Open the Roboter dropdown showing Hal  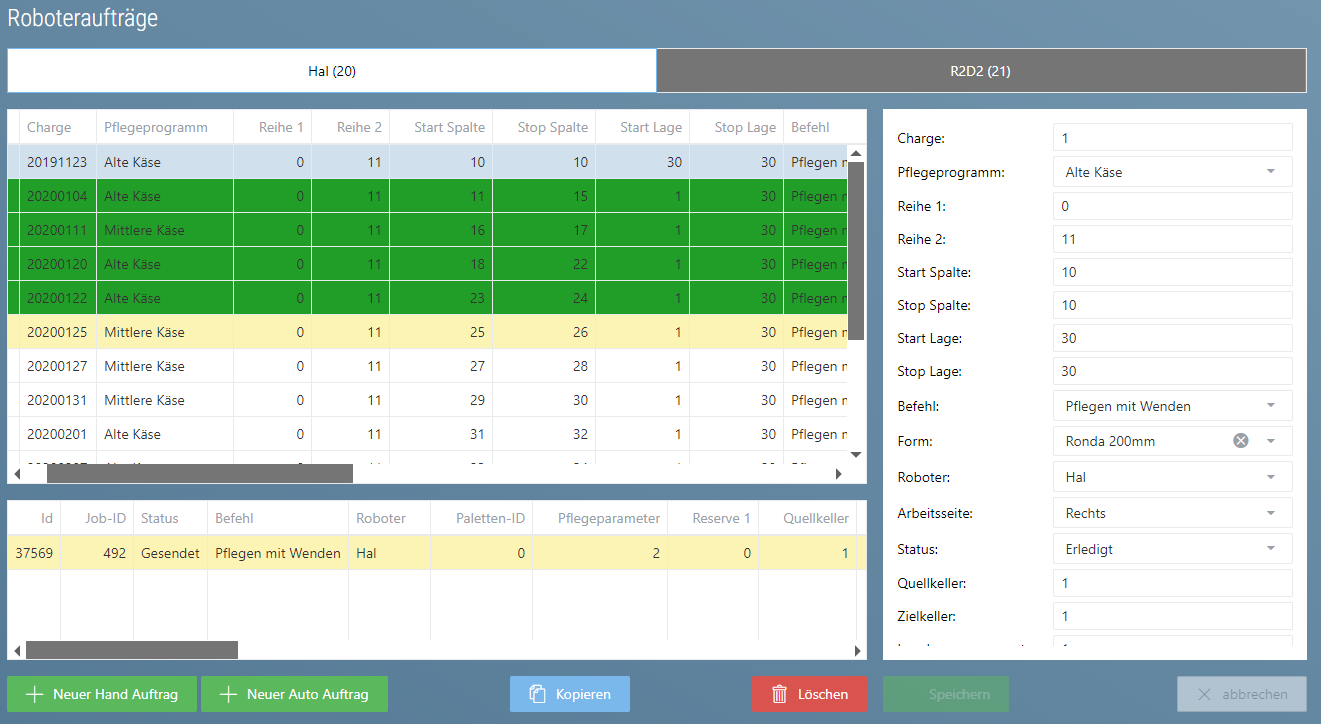(1173, 477)
